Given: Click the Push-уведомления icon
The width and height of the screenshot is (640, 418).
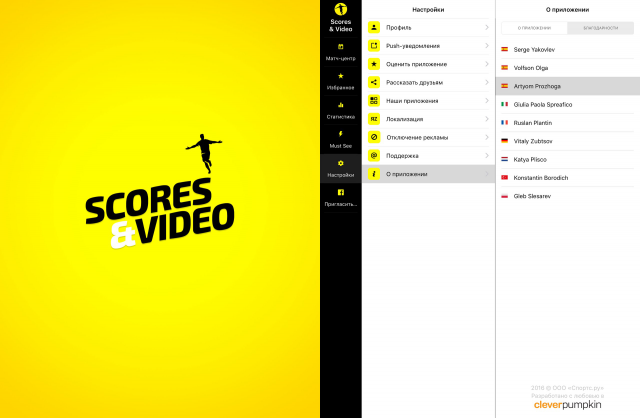Looking at the screenshot, I should [x=374, y=46].
